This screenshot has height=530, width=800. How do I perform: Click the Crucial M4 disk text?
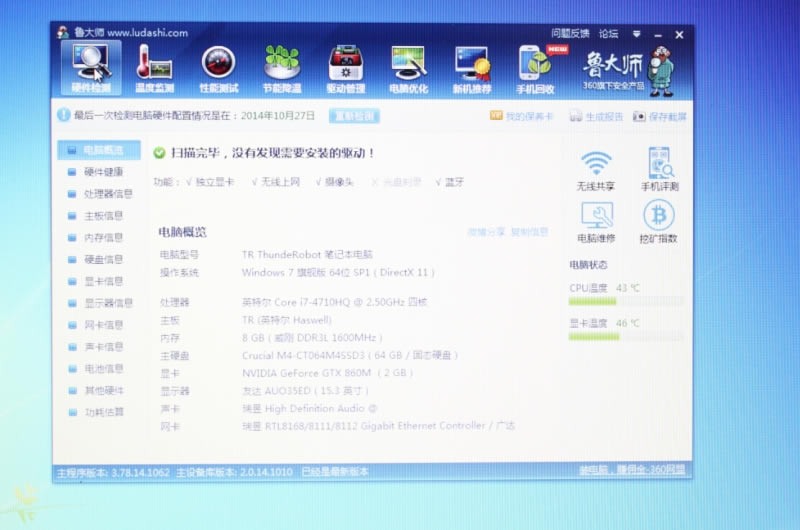[x=350, y=356]
